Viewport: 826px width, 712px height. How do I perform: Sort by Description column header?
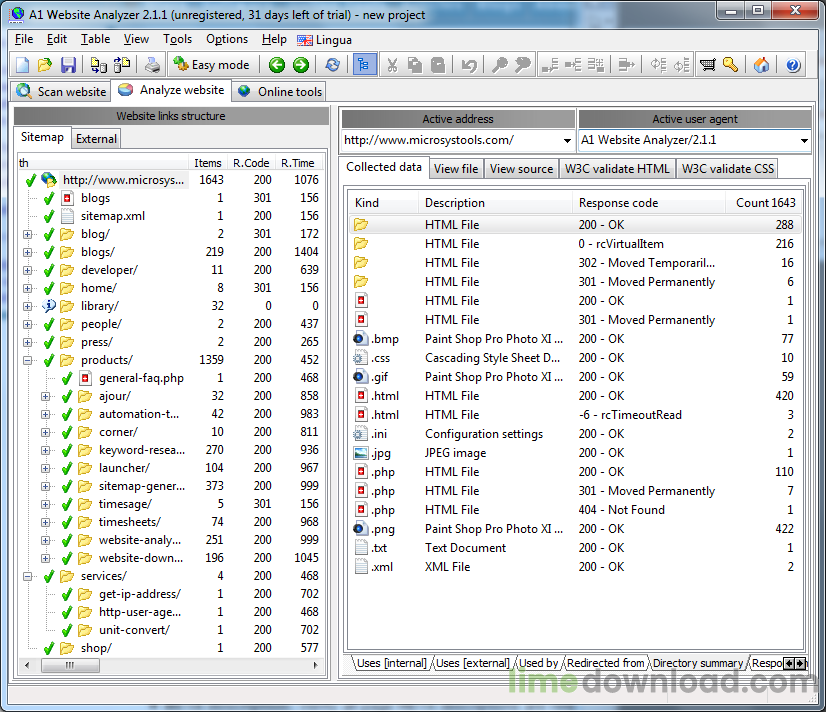point(495,203)
